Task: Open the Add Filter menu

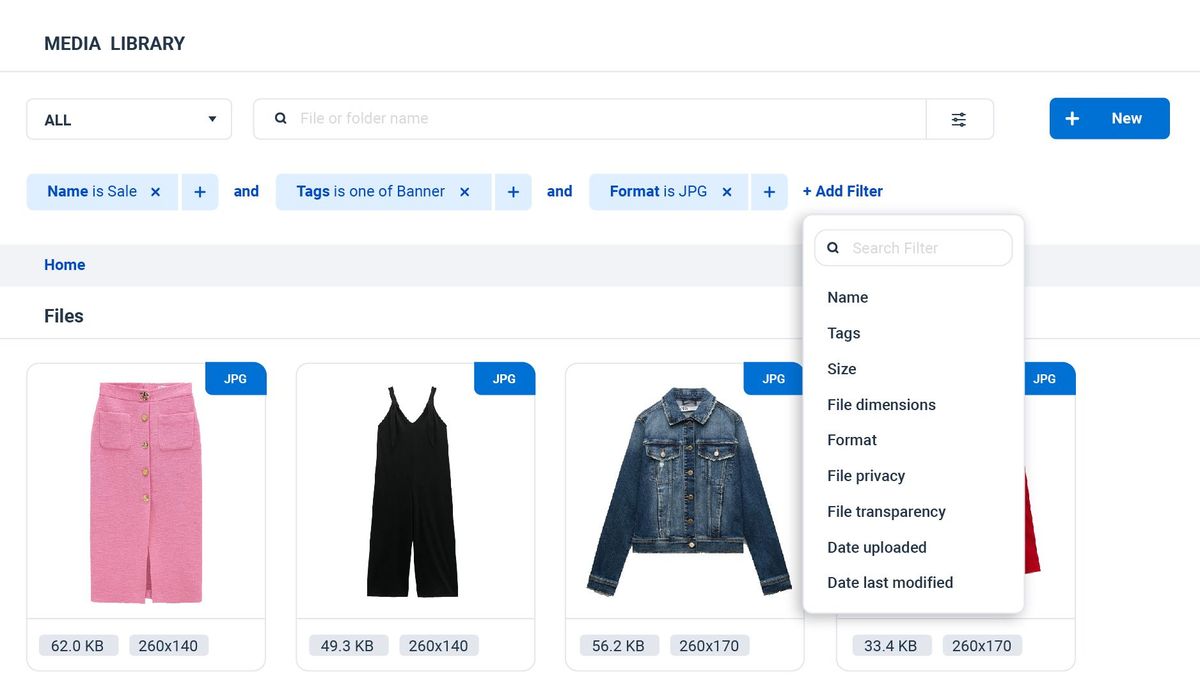Action: point(842,191)
